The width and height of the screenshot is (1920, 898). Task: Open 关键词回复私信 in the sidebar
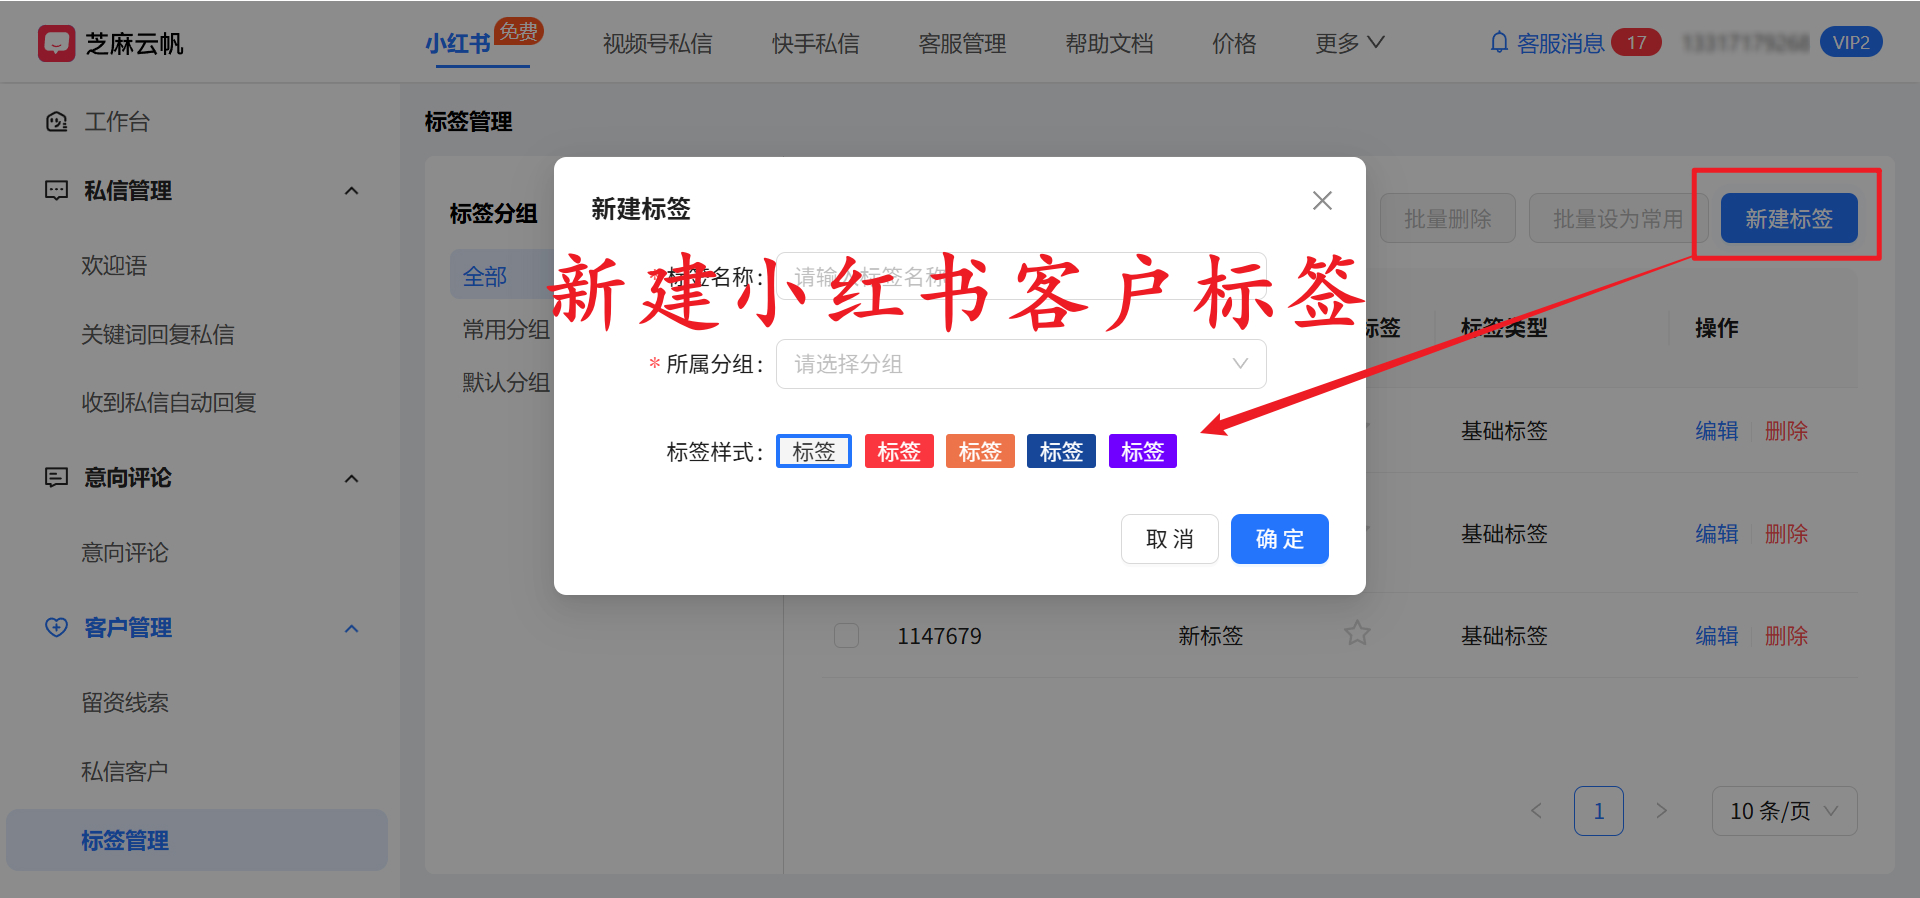coord(158,335)
